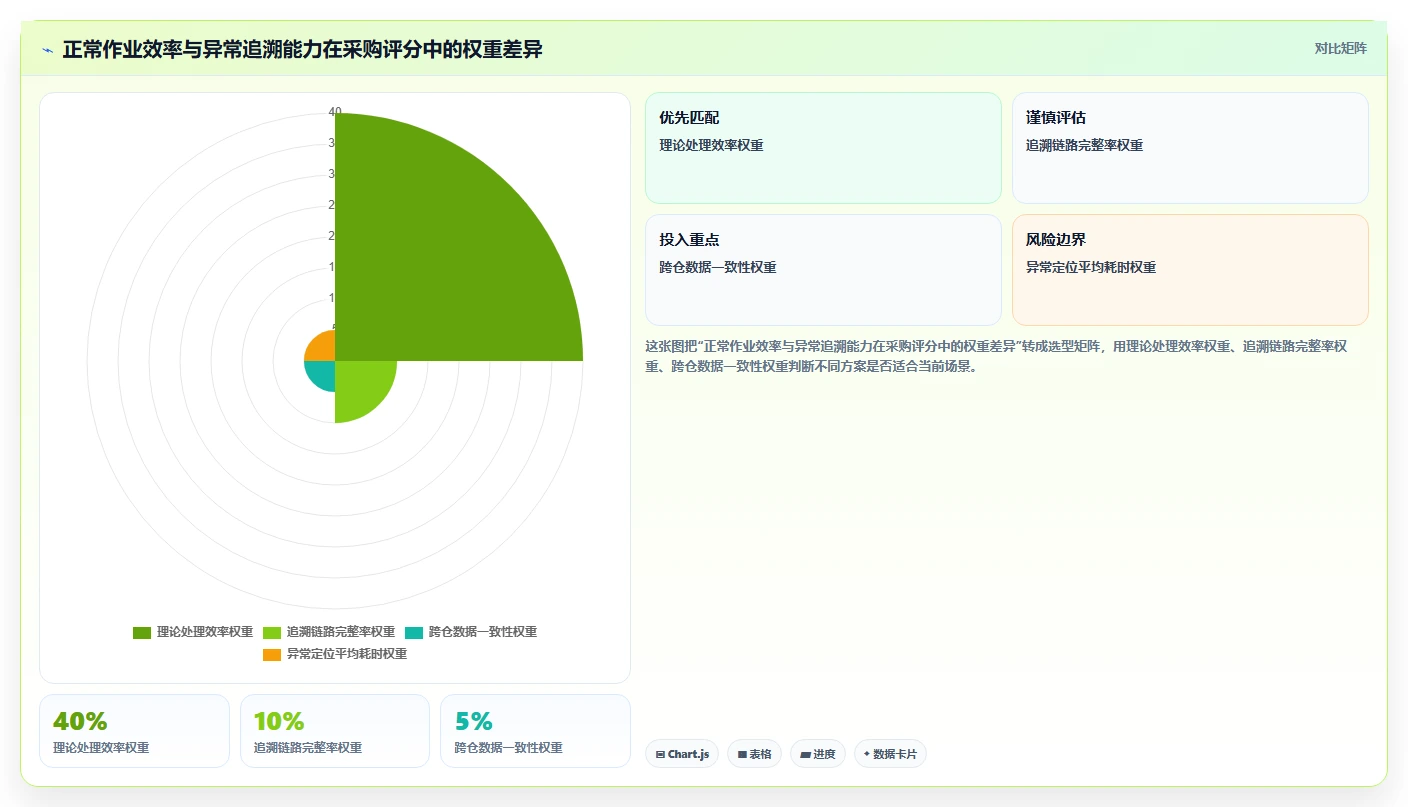This screenshot has width=1408, height=807.
Task: Click the orange chart segment
Action: (322, 348)
